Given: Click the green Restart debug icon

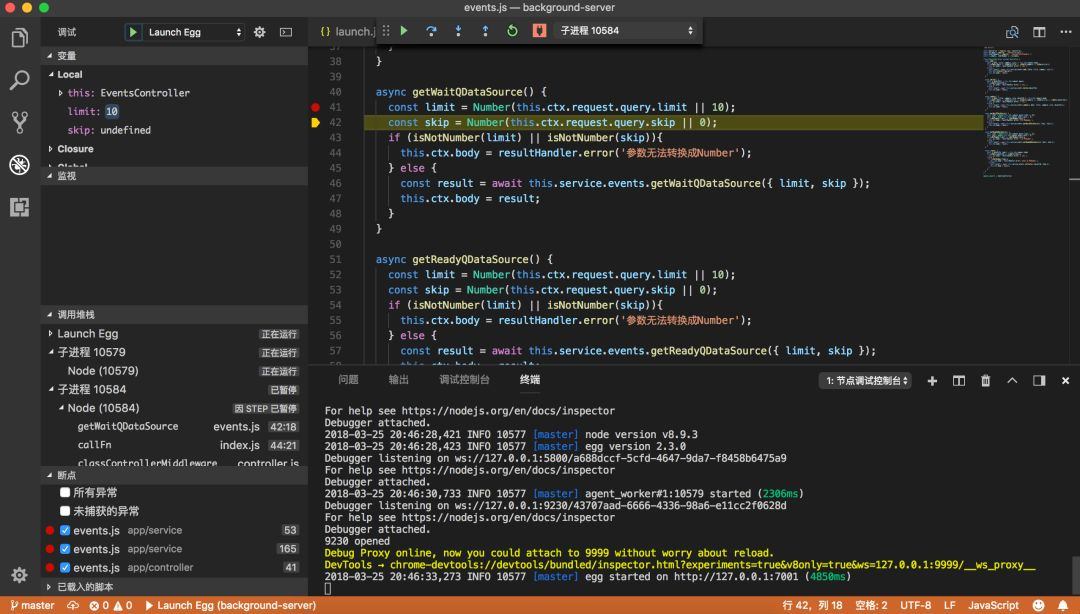Looking at the screenshot, I should (512, 31).
